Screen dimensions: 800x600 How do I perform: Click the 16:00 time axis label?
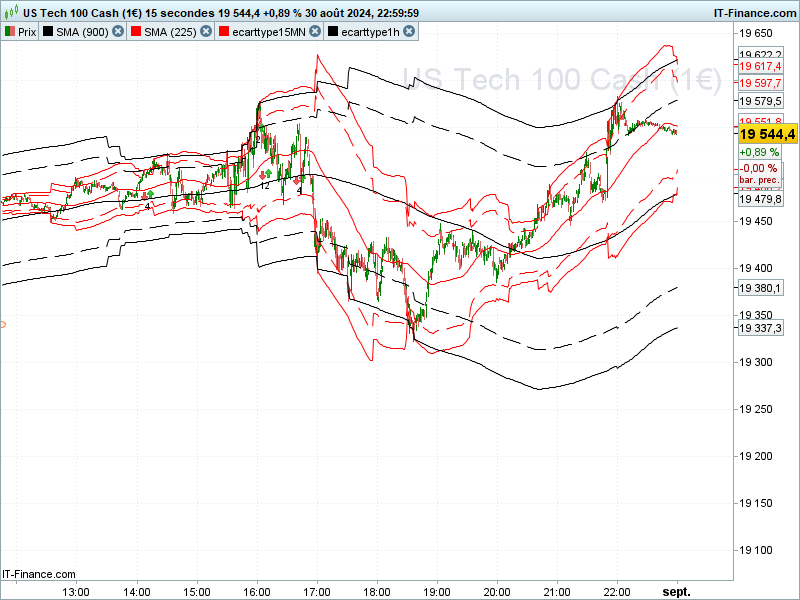tap(257, 592)
